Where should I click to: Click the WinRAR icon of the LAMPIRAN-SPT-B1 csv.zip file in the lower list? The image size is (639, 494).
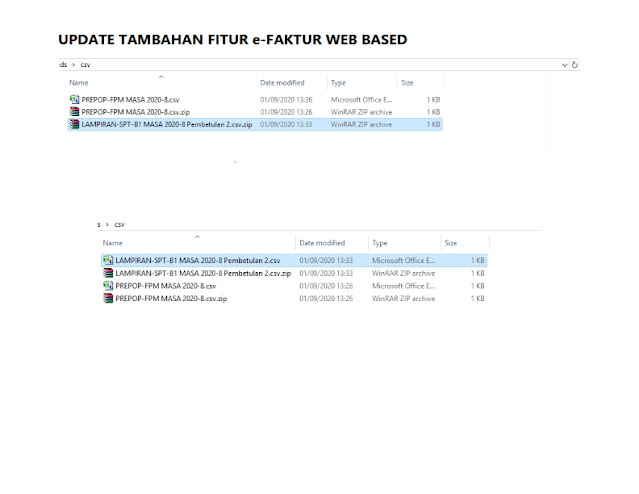(108, 273)
